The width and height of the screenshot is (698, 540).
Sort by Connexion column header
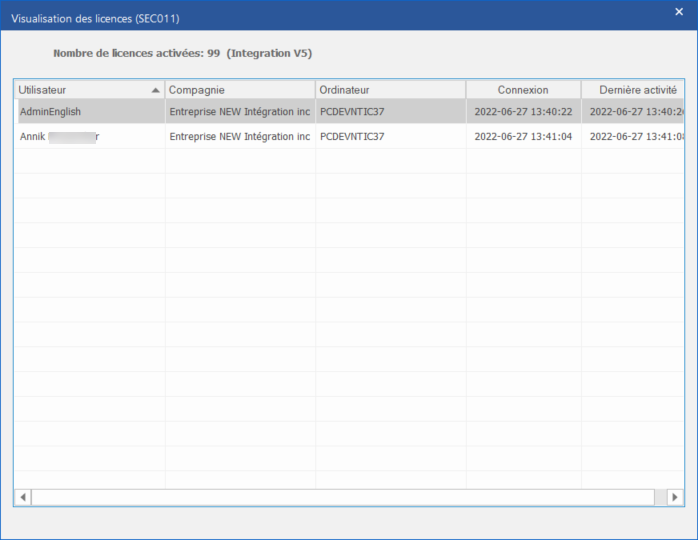pos(523,90)
